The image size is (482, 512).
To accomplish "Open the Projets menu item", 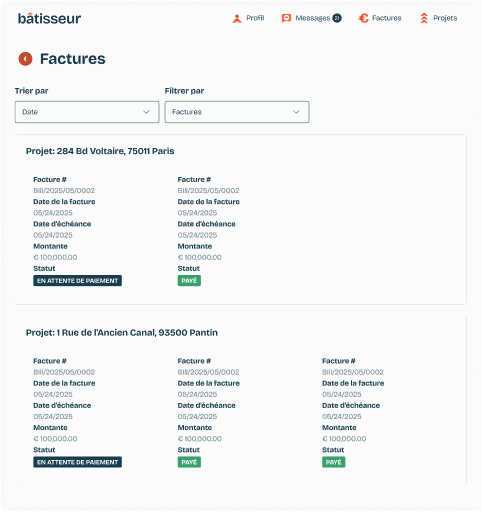I will tap(445, 18).
